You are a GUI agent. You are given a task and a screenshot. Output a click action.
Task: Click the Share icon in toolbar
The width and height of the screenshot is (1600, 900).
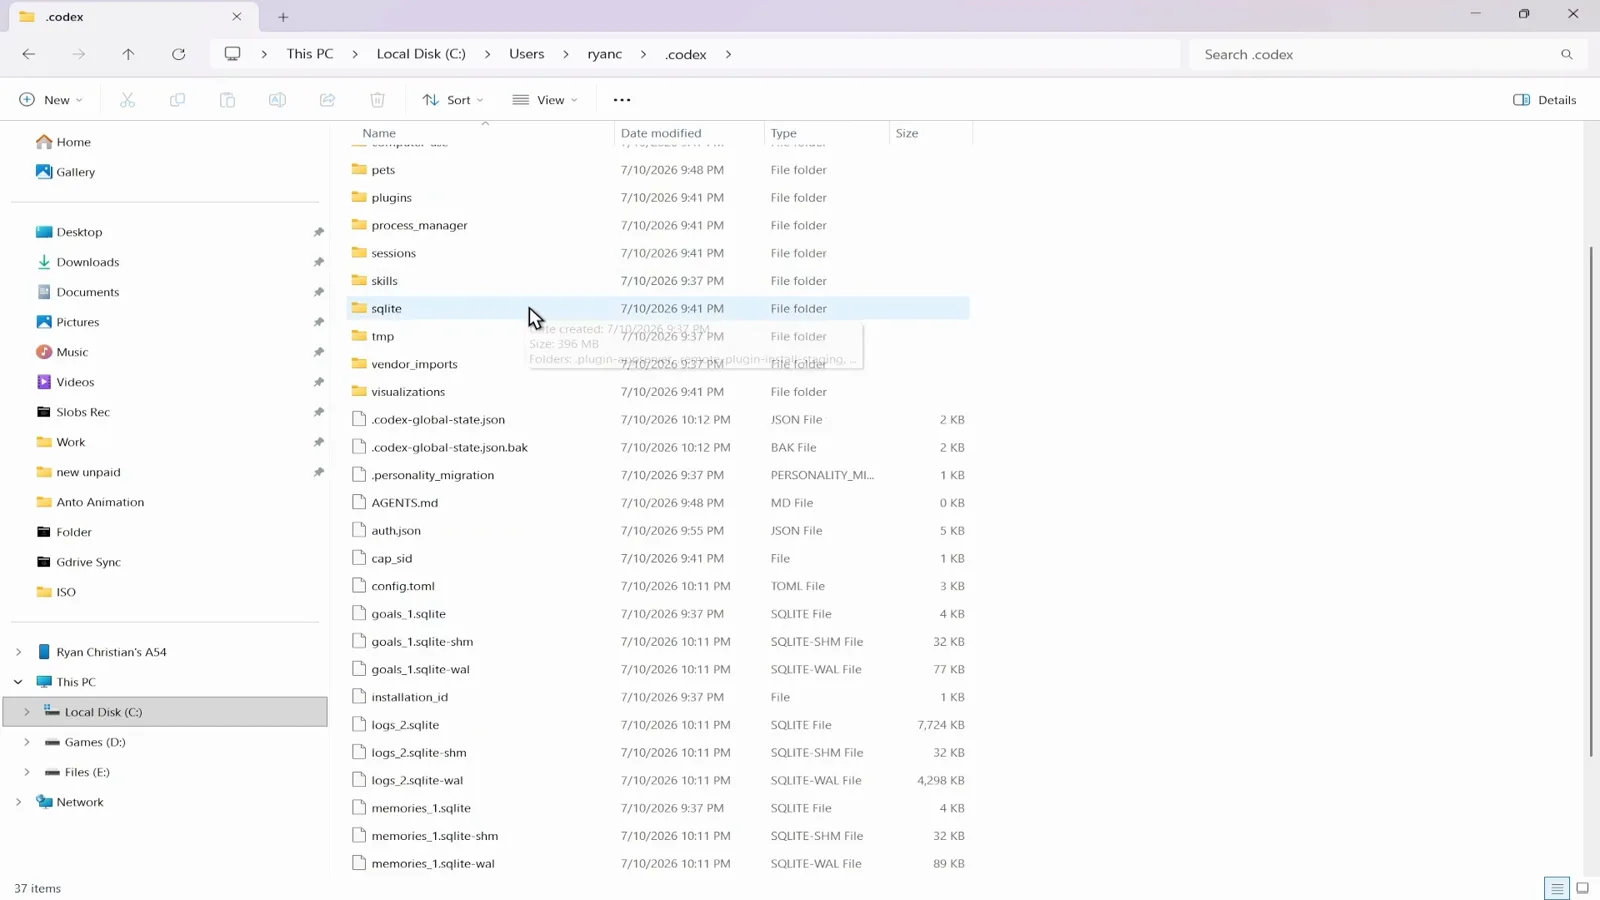327,100
